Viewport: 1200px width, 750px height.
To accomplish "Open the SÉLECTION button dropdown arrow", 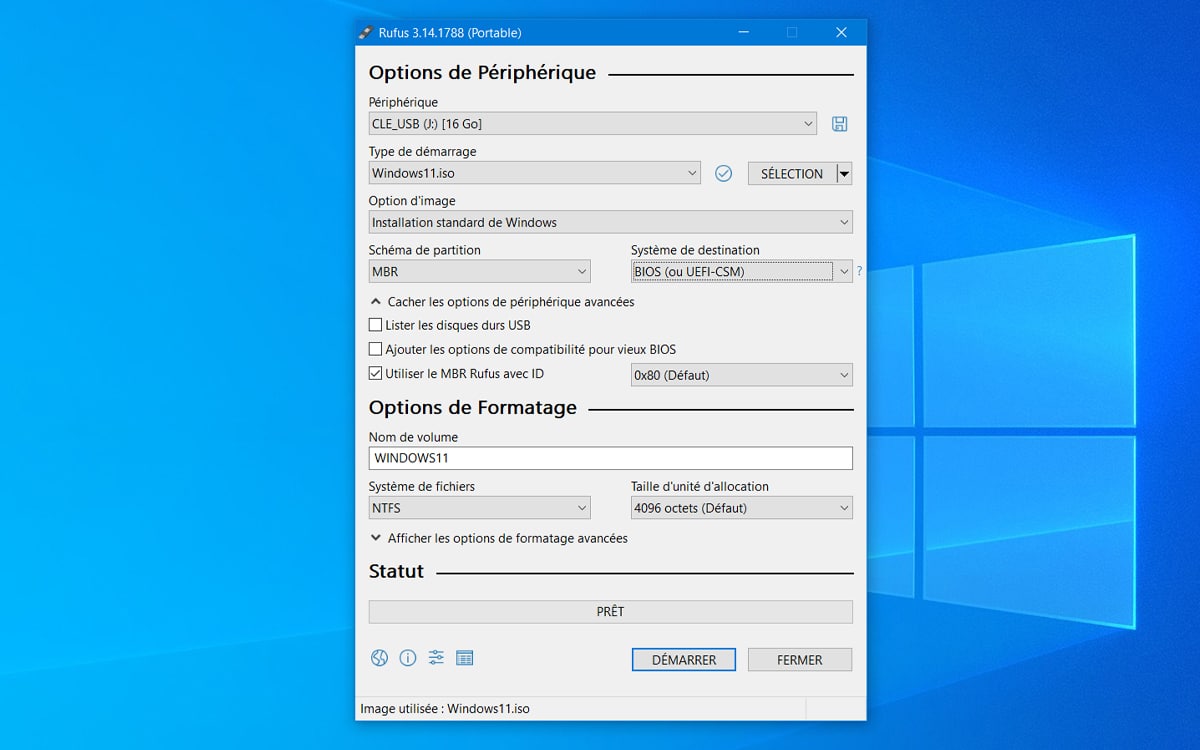I will click(843, 172).
